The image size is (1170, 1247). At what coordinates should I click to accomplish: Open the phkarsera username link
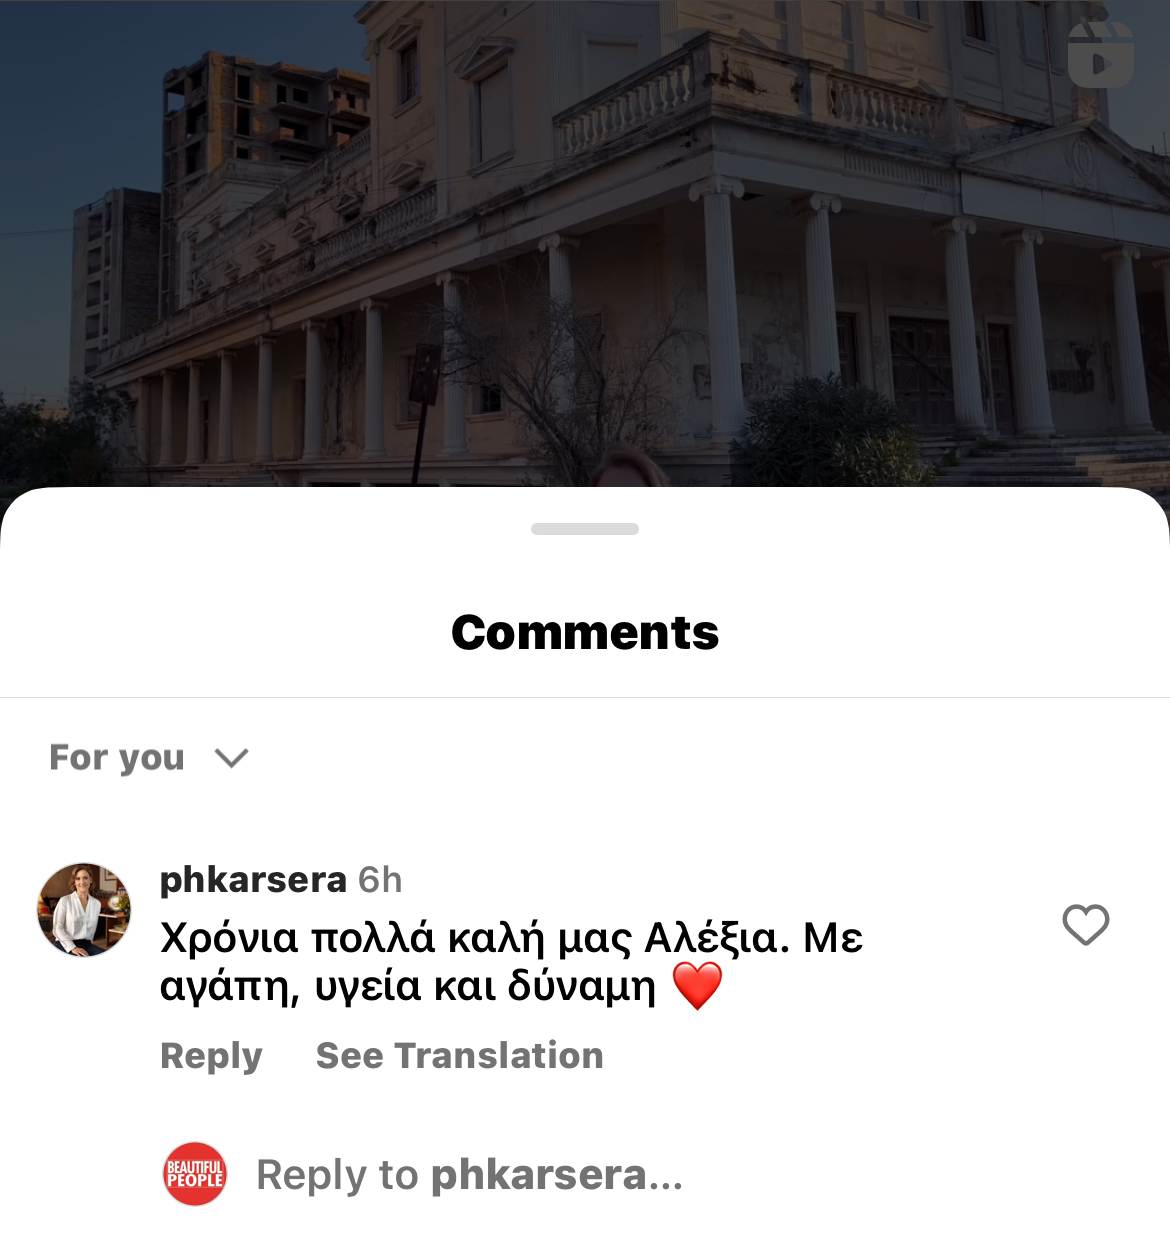tap(253, 879)
